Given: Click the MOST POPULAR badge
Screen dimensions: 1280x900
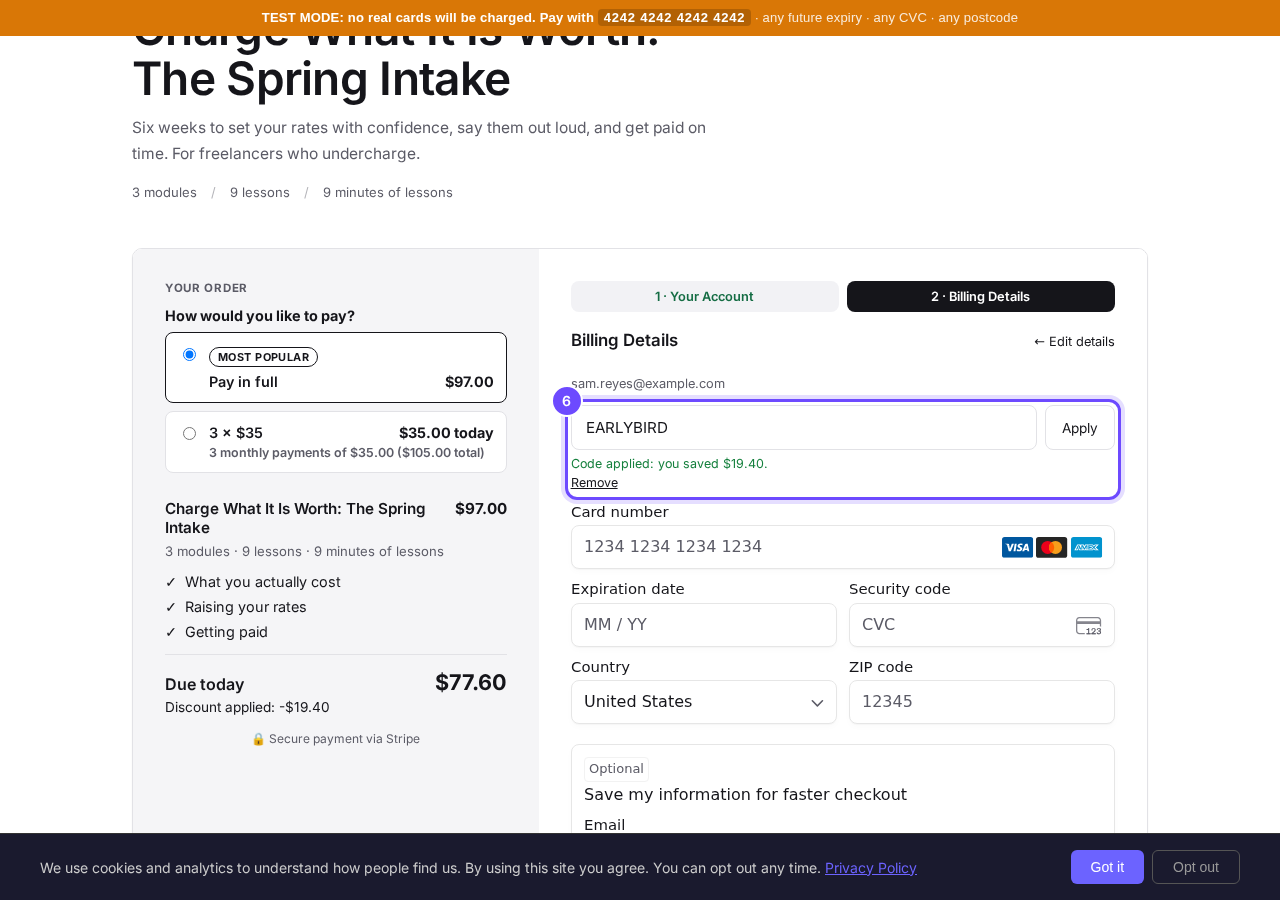Looking at the screenshot, I should pyautogui.click(x=263, y=357).
